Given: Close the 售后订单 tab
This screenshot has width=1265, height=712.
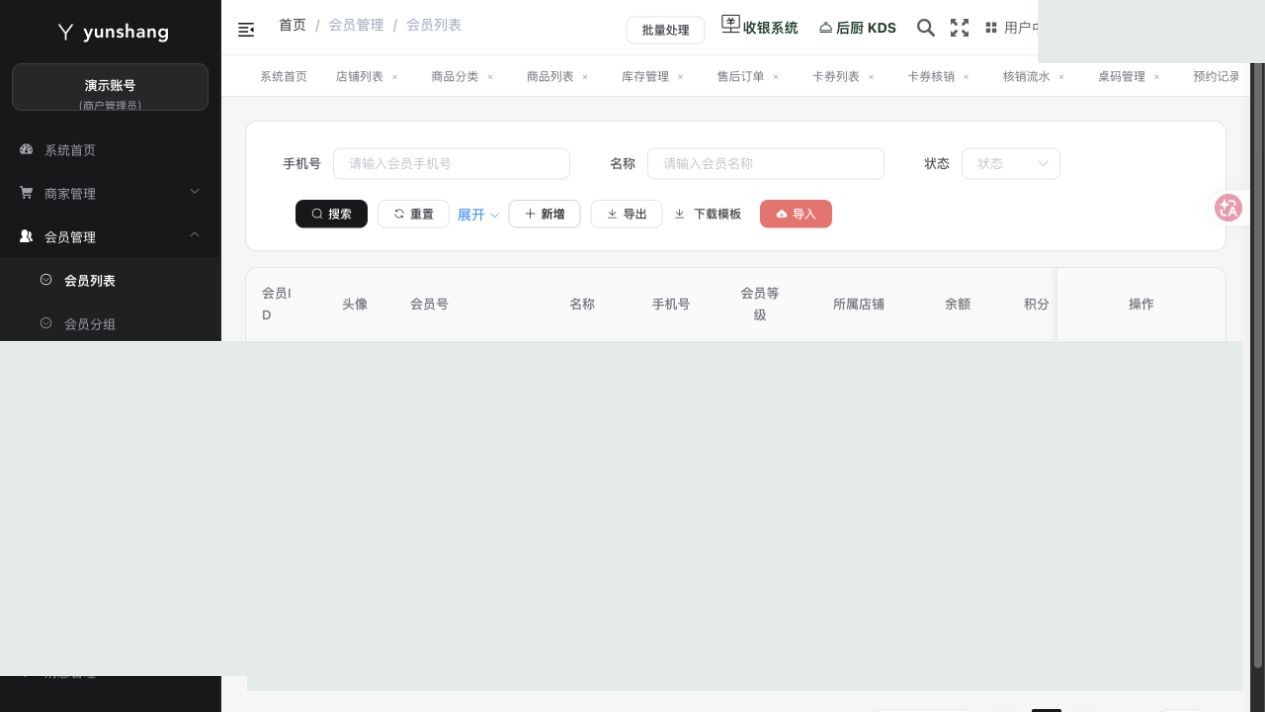Looking at the screenshot, I should [x=776, y=77].
